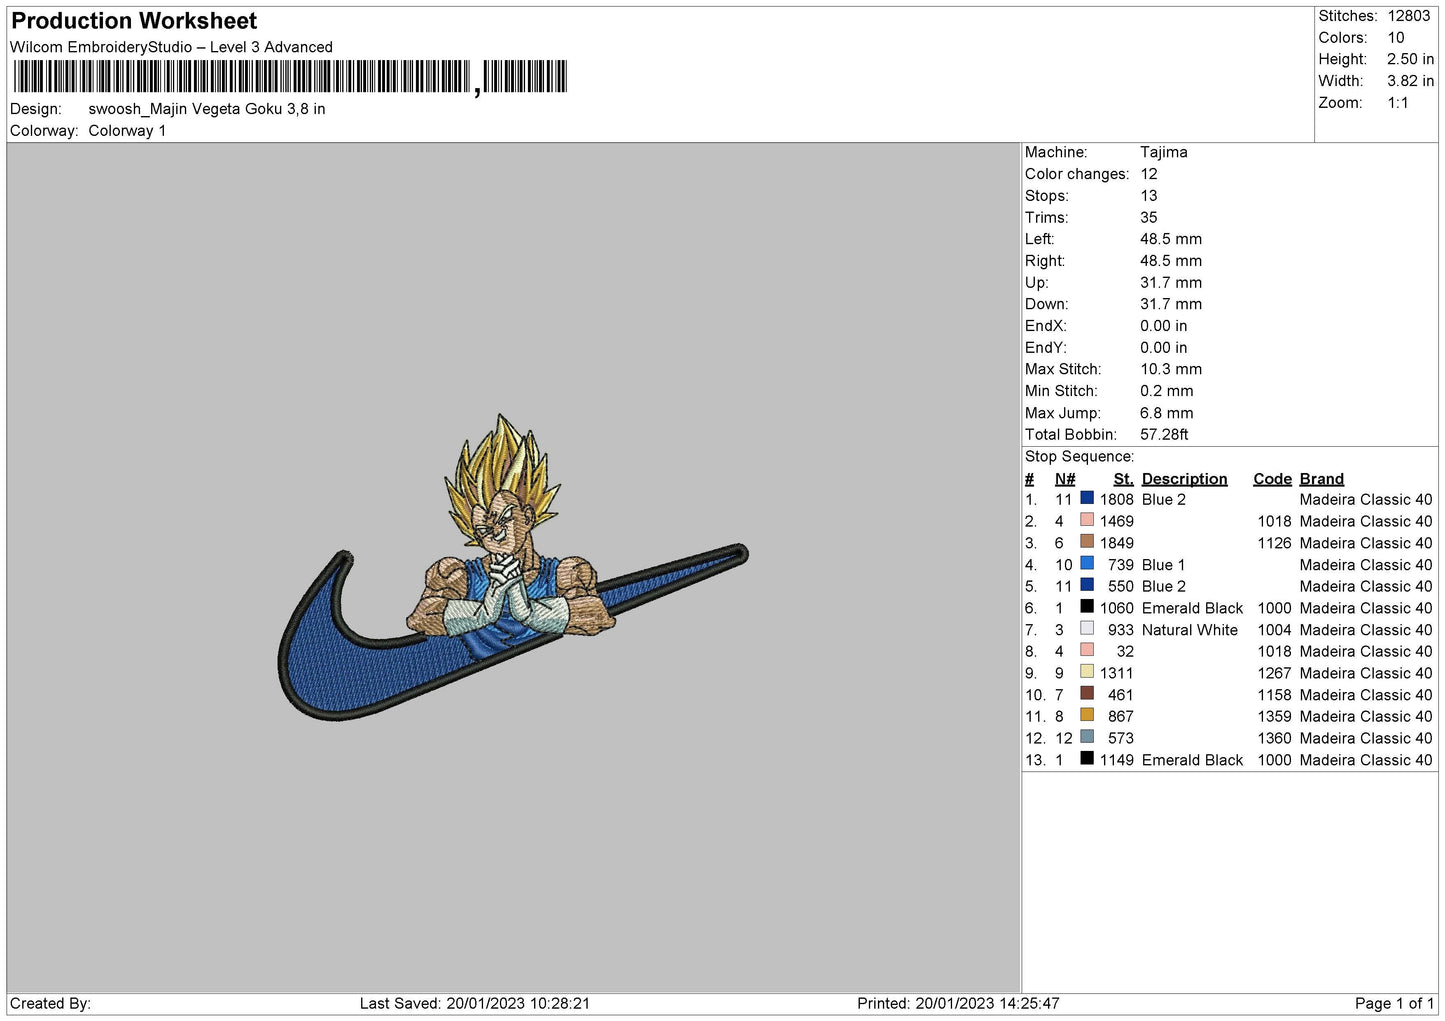Click the Max Stitch value 10.3 mm
Viewport: 1445px width, 1021px height.
point(1171,369)
